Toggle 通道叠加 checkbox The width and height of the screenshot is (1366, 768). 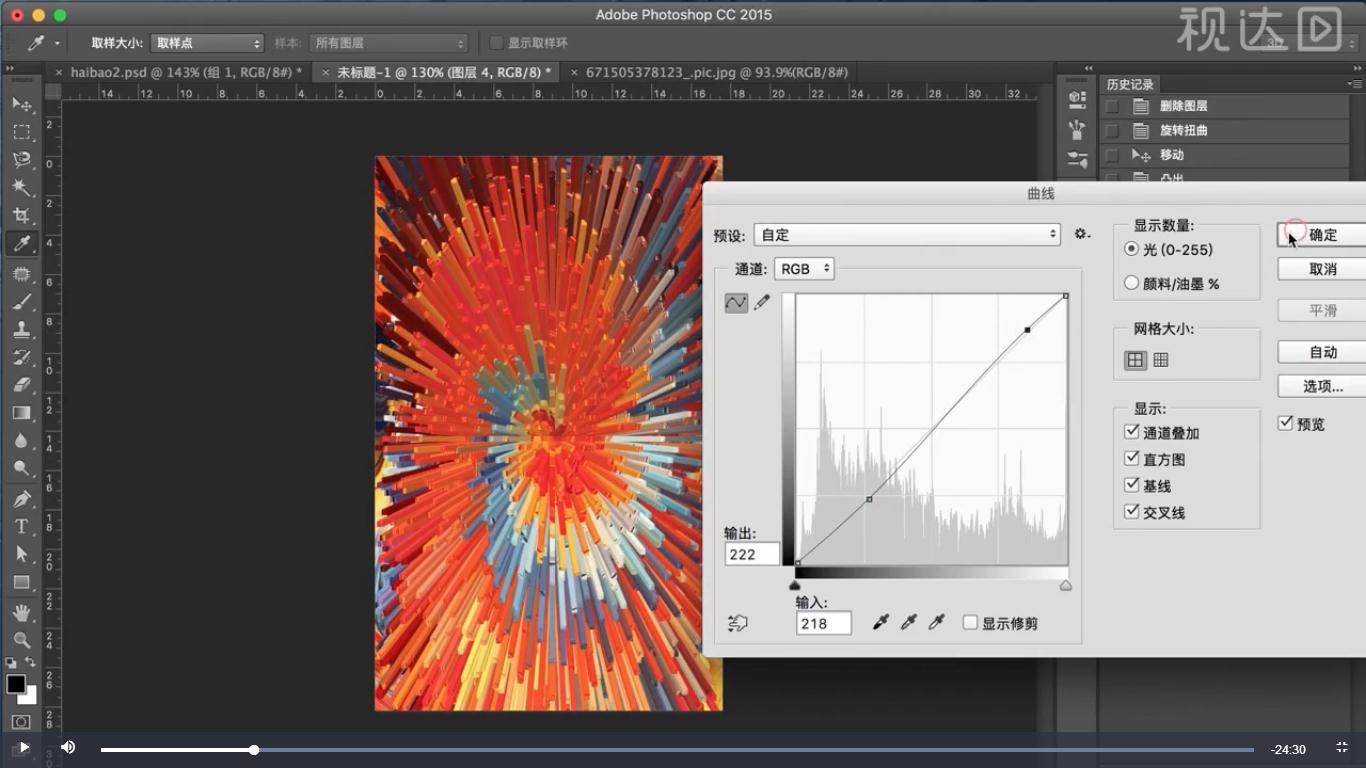tap(1132, 432)
